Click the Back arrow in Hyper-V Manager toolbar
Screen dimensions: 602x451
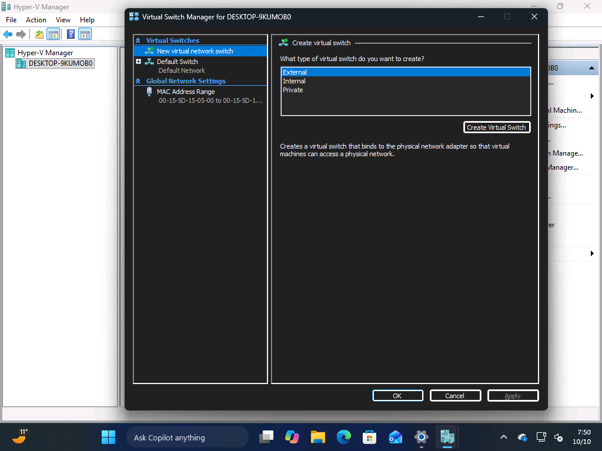pyautogui.click(x=7, y=34)
